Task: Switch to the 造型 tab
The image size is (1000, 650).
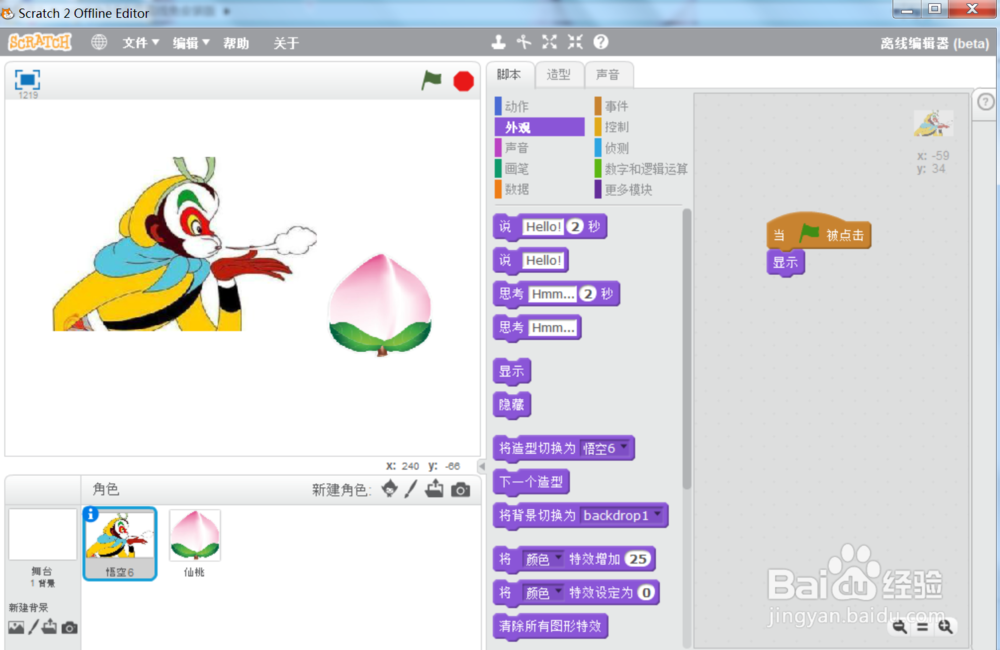Action: tap(559, 75)
